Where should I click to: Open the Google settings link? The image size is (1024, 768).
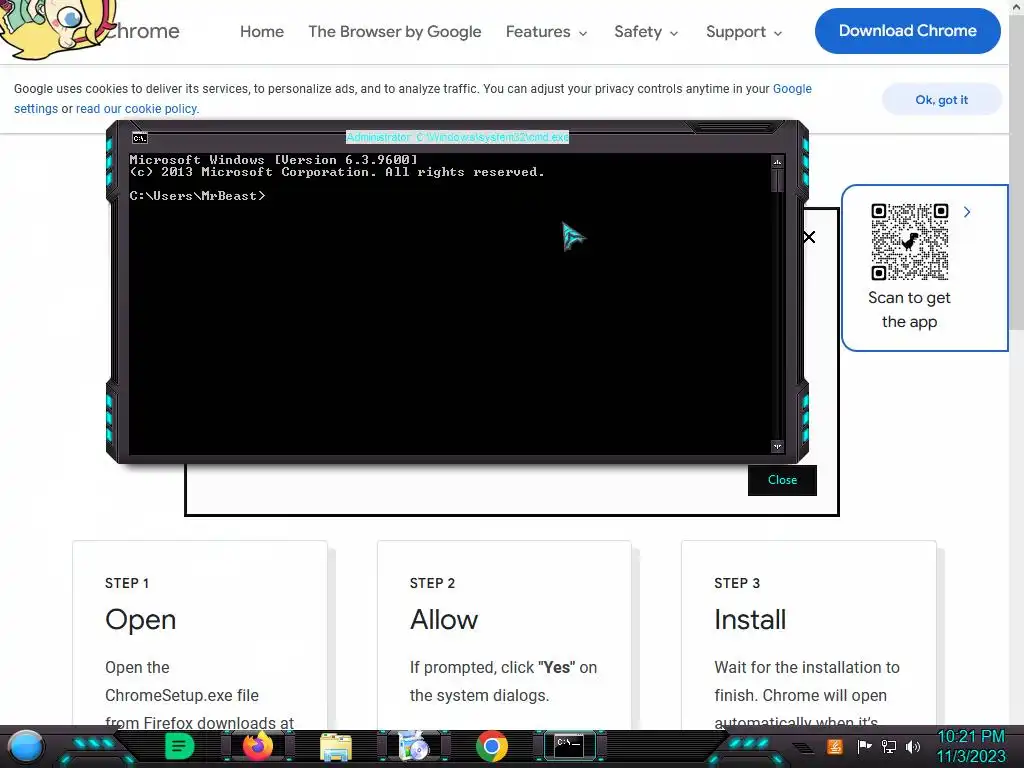click(x=792, y=89)
